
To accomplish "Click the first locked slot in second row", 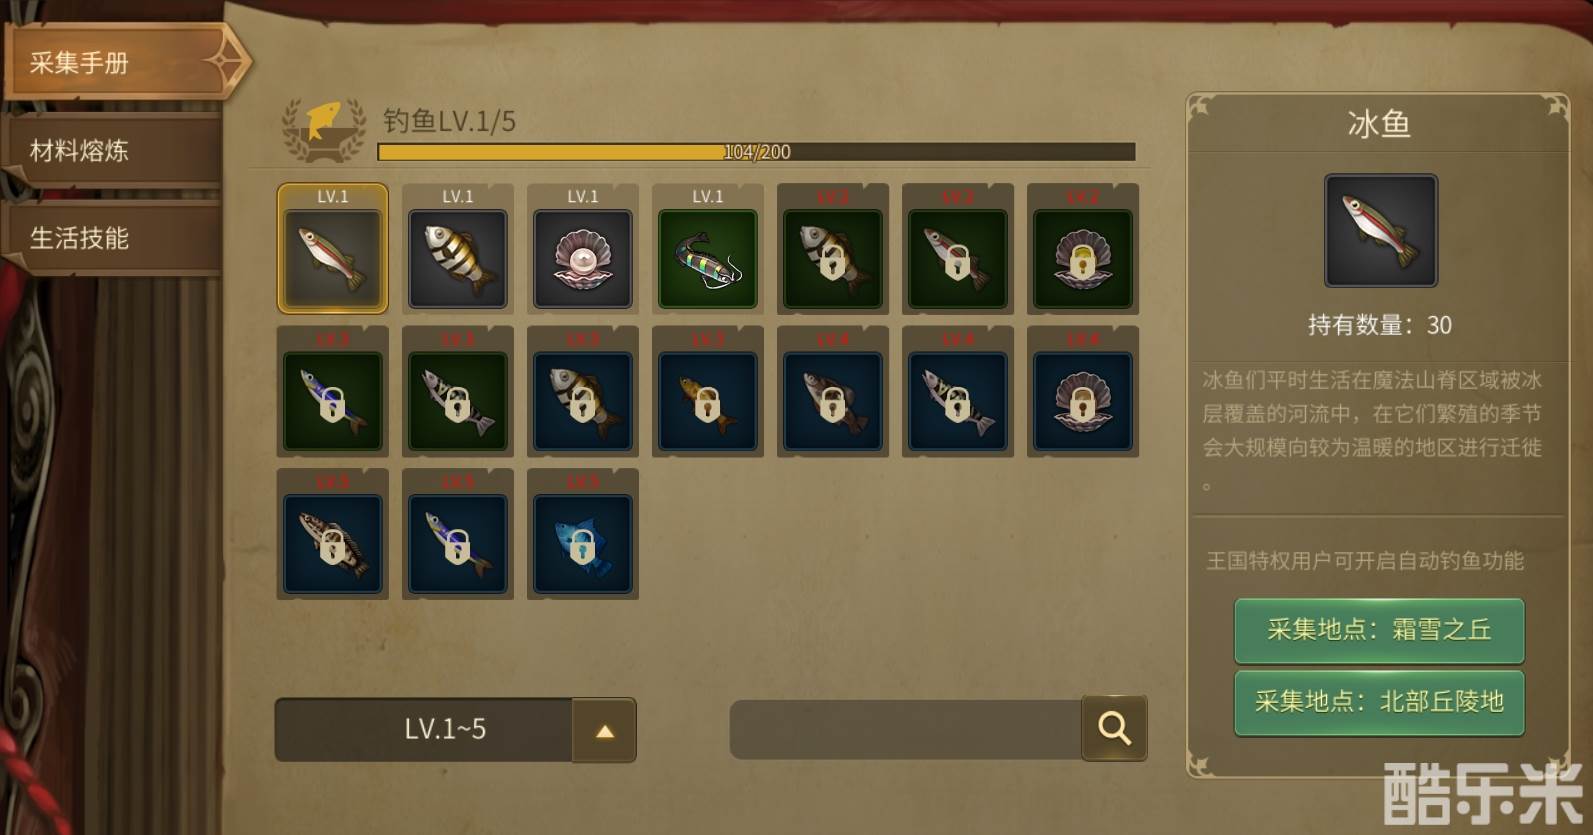I will pos(333,392).
